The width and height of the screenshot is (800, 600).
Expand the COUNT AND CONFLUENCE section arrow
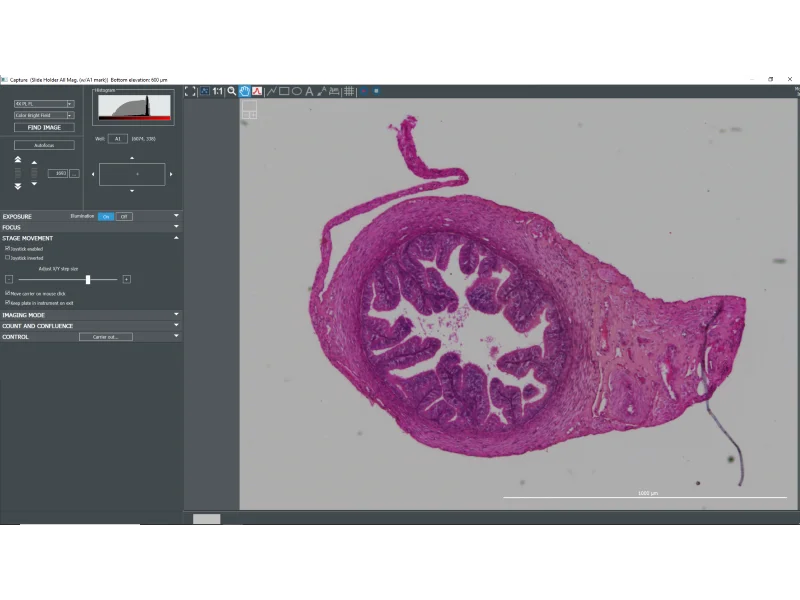point(176,325)
